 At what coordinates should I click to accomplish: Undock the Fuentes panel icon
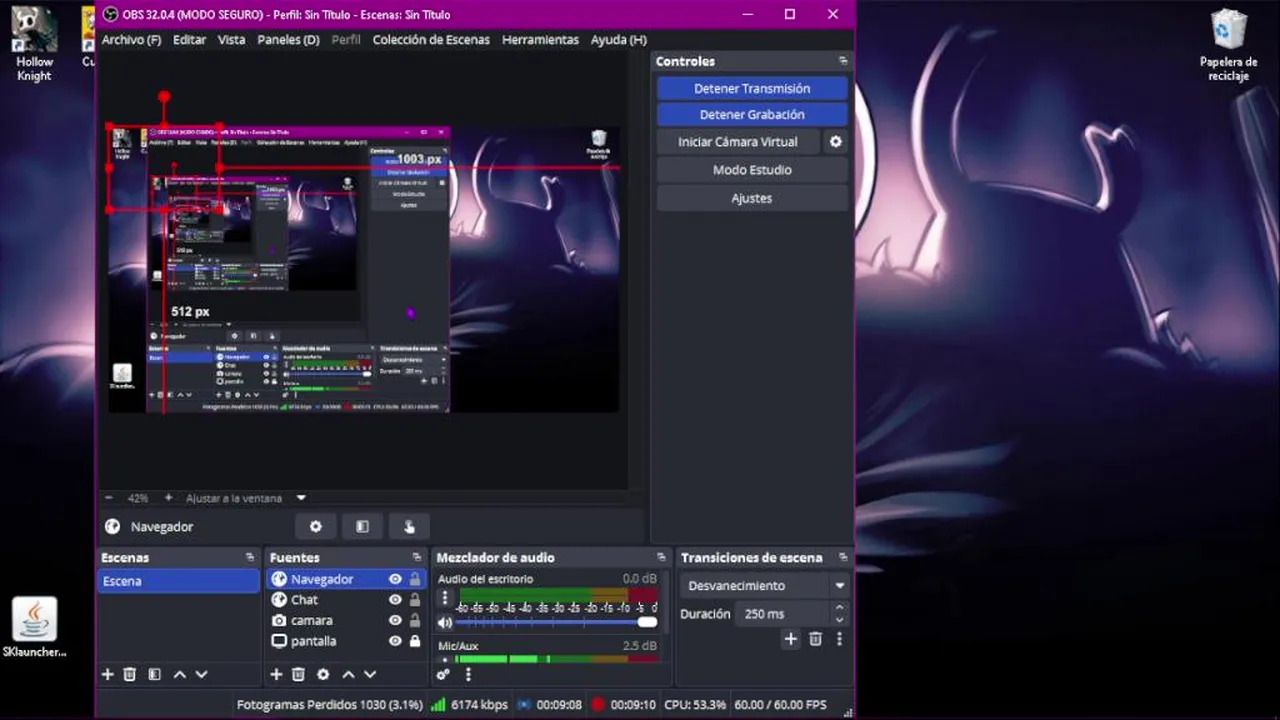417,558
